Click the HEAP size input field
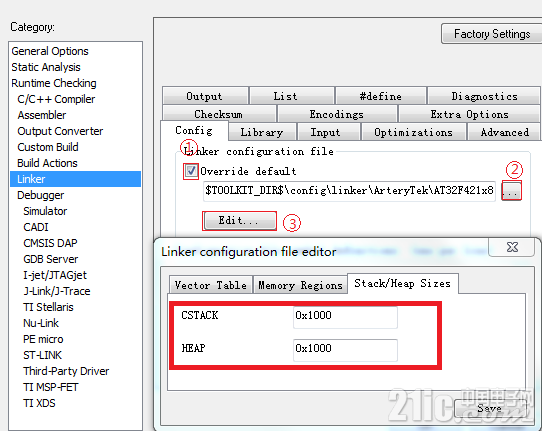Screen dimensions: 542x431 click(345, 350)
